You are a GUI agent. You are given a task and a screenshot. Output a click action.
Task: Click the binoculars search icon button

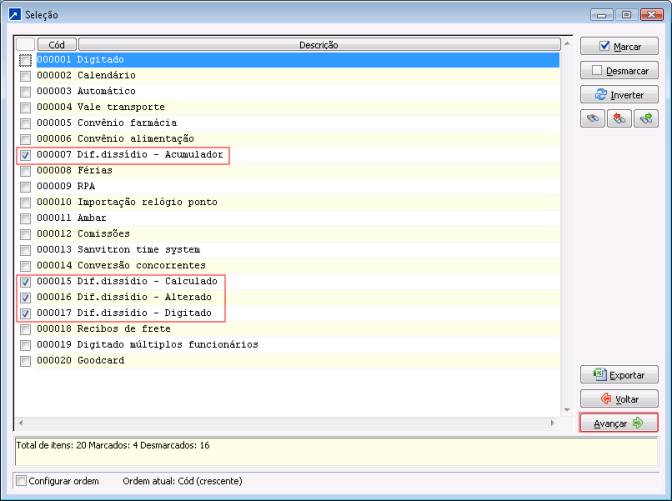(x=593, y=119)
